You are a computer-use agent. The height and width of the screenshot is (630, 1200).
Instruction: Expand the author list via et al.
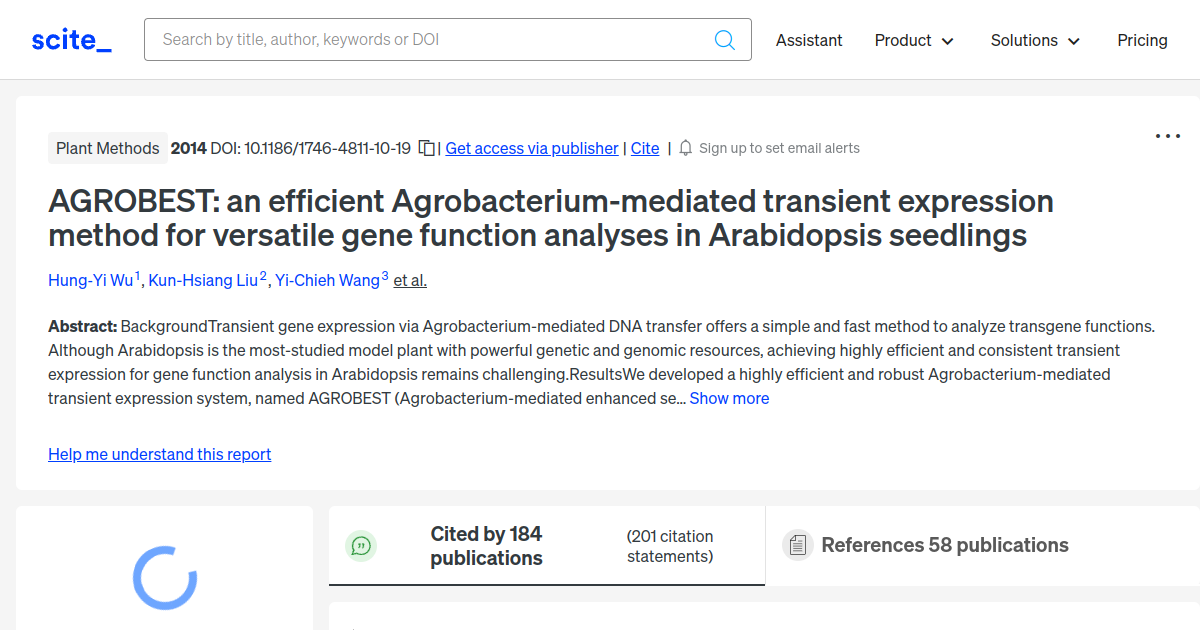[410, 280]
